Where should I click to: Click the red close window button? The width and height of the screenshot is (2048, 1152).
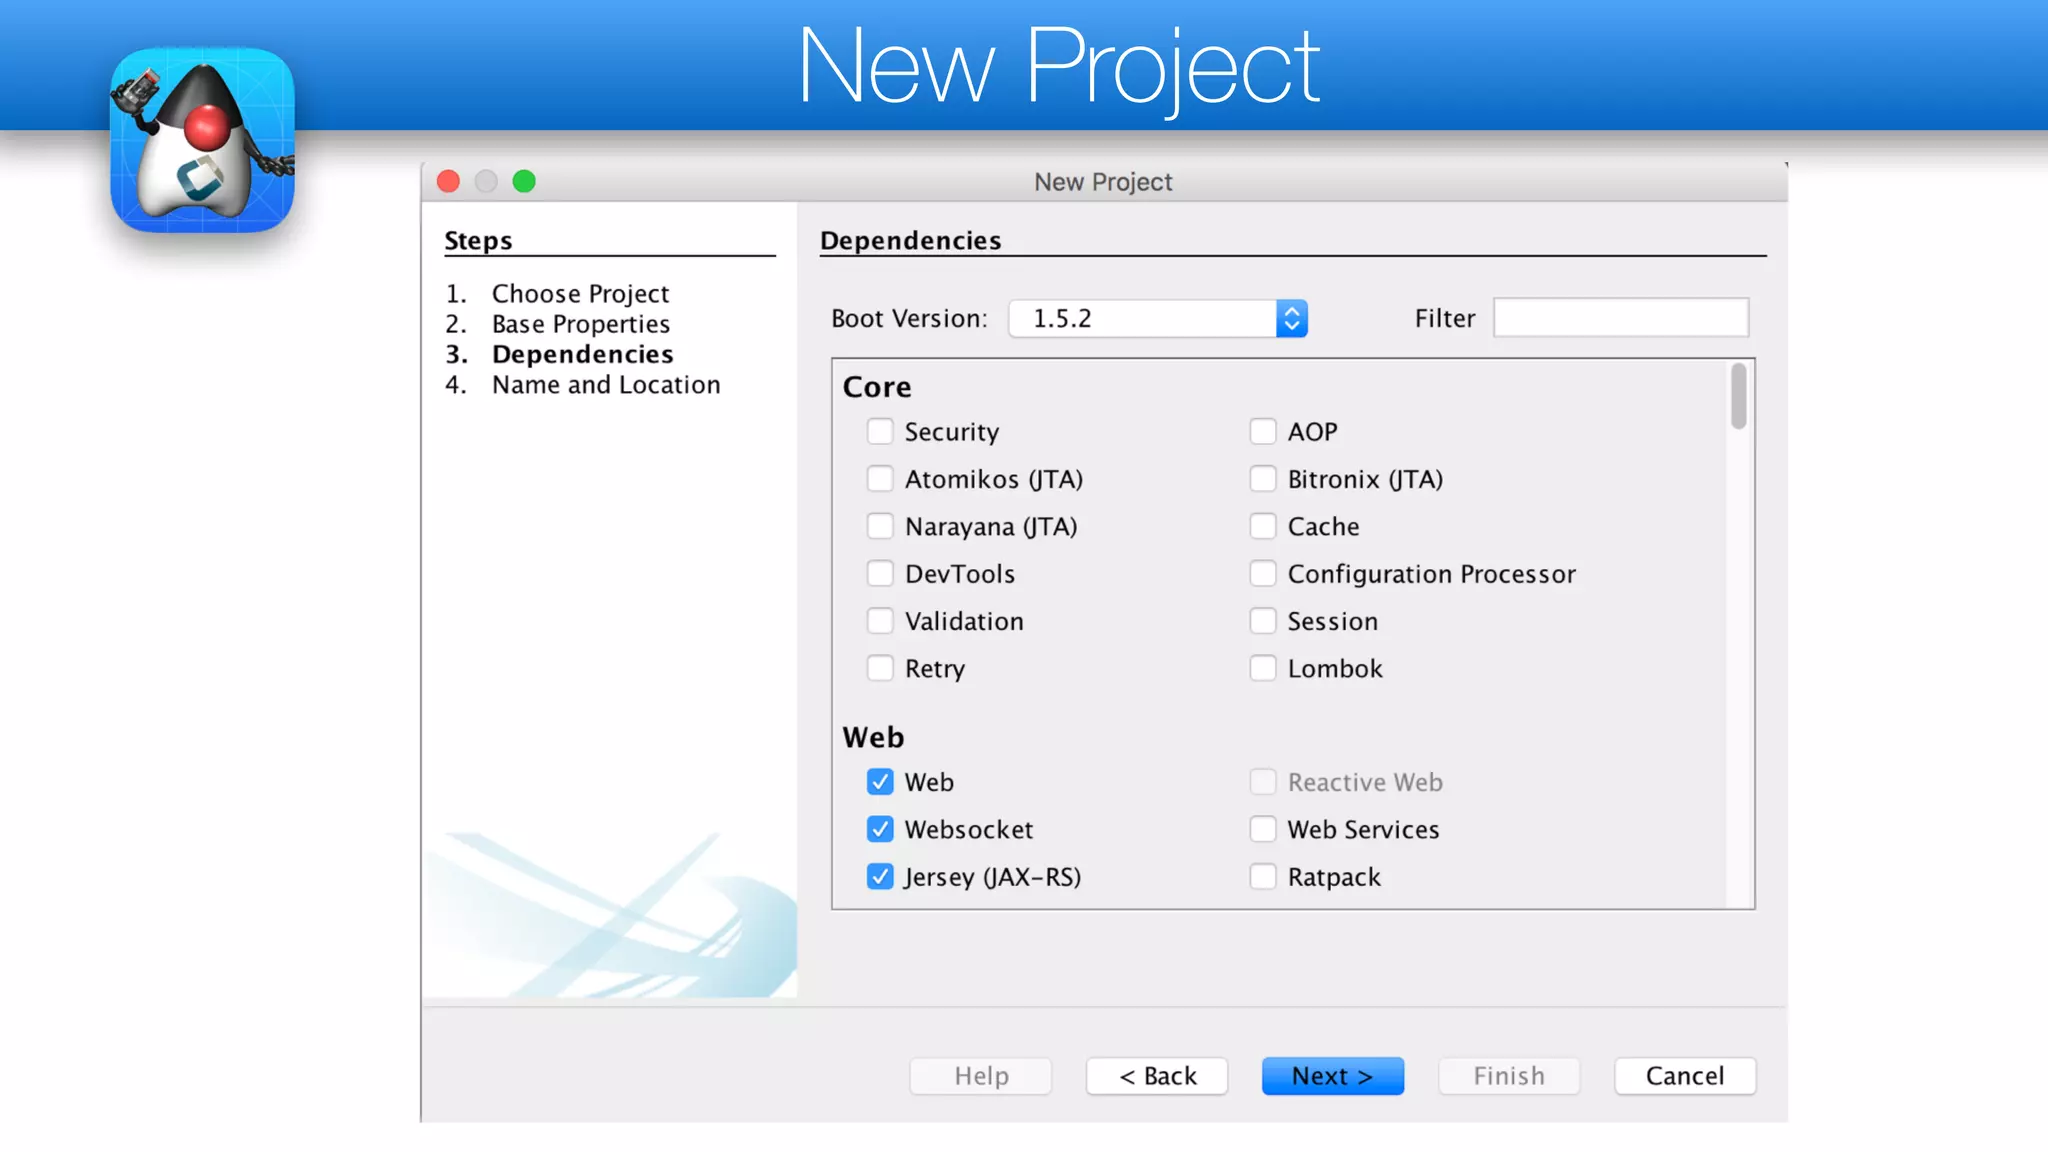point(448,181)
